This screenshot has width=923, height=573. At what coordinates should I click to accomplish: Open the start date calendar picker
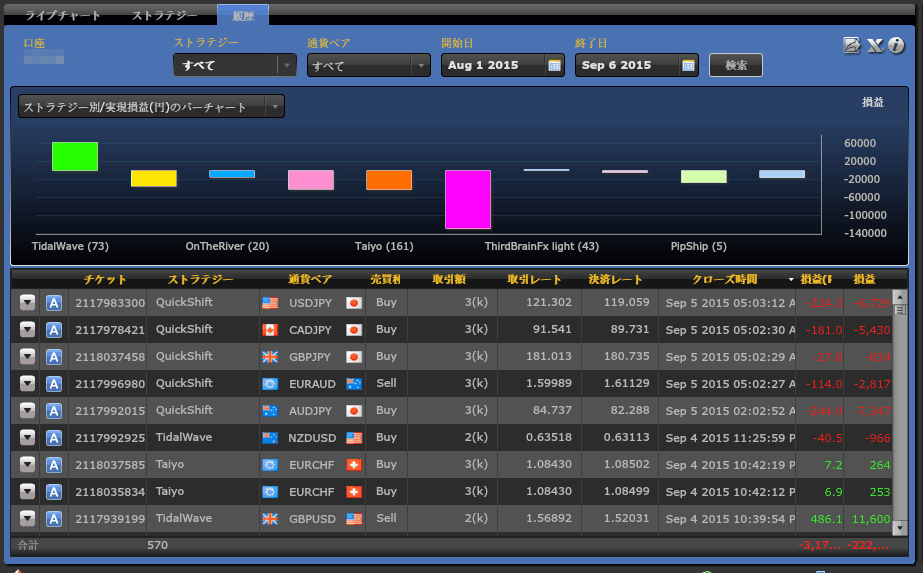coord(554,65)
